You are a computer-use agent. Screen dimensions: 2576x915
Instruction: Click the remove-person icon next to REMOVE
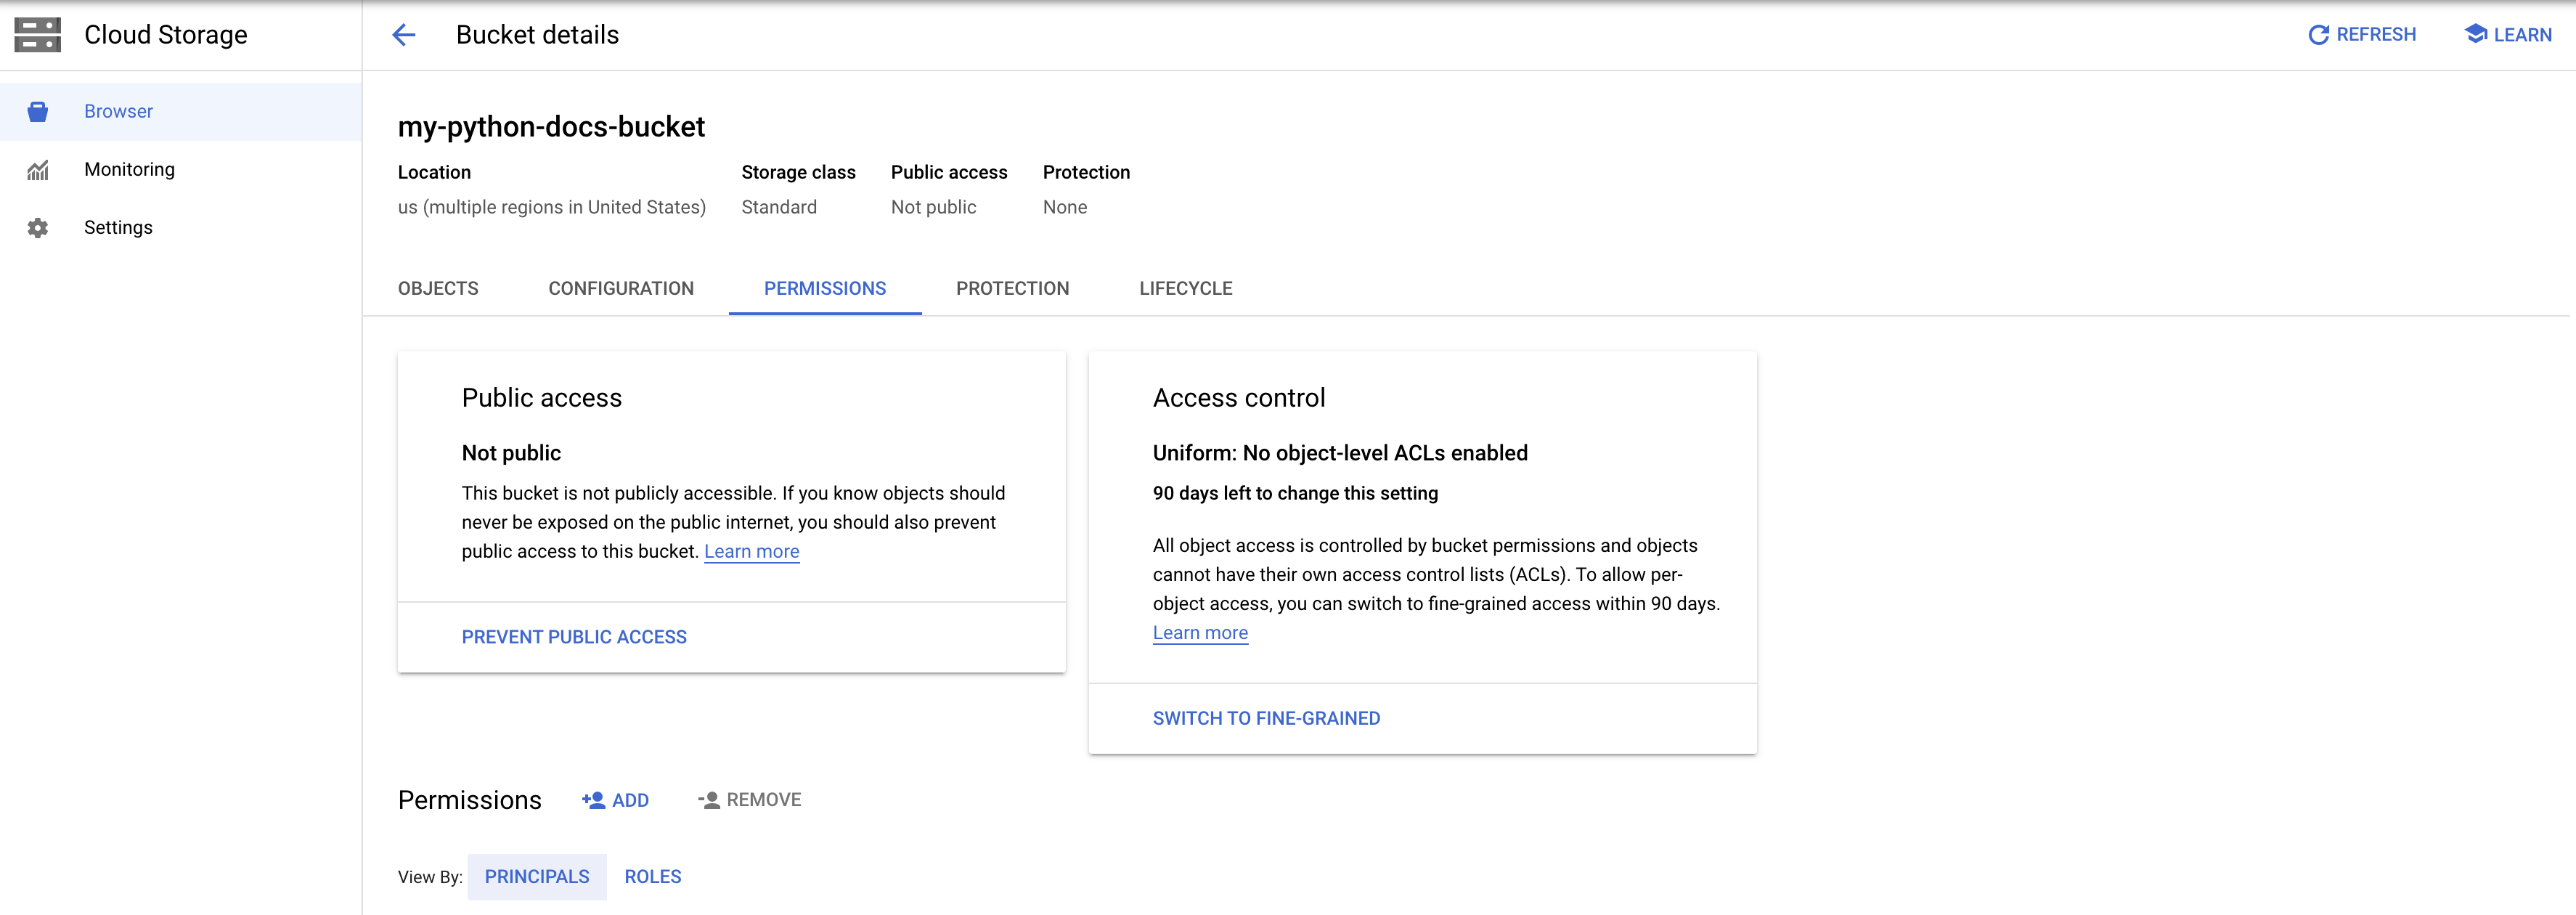click(x=709, y=800)
